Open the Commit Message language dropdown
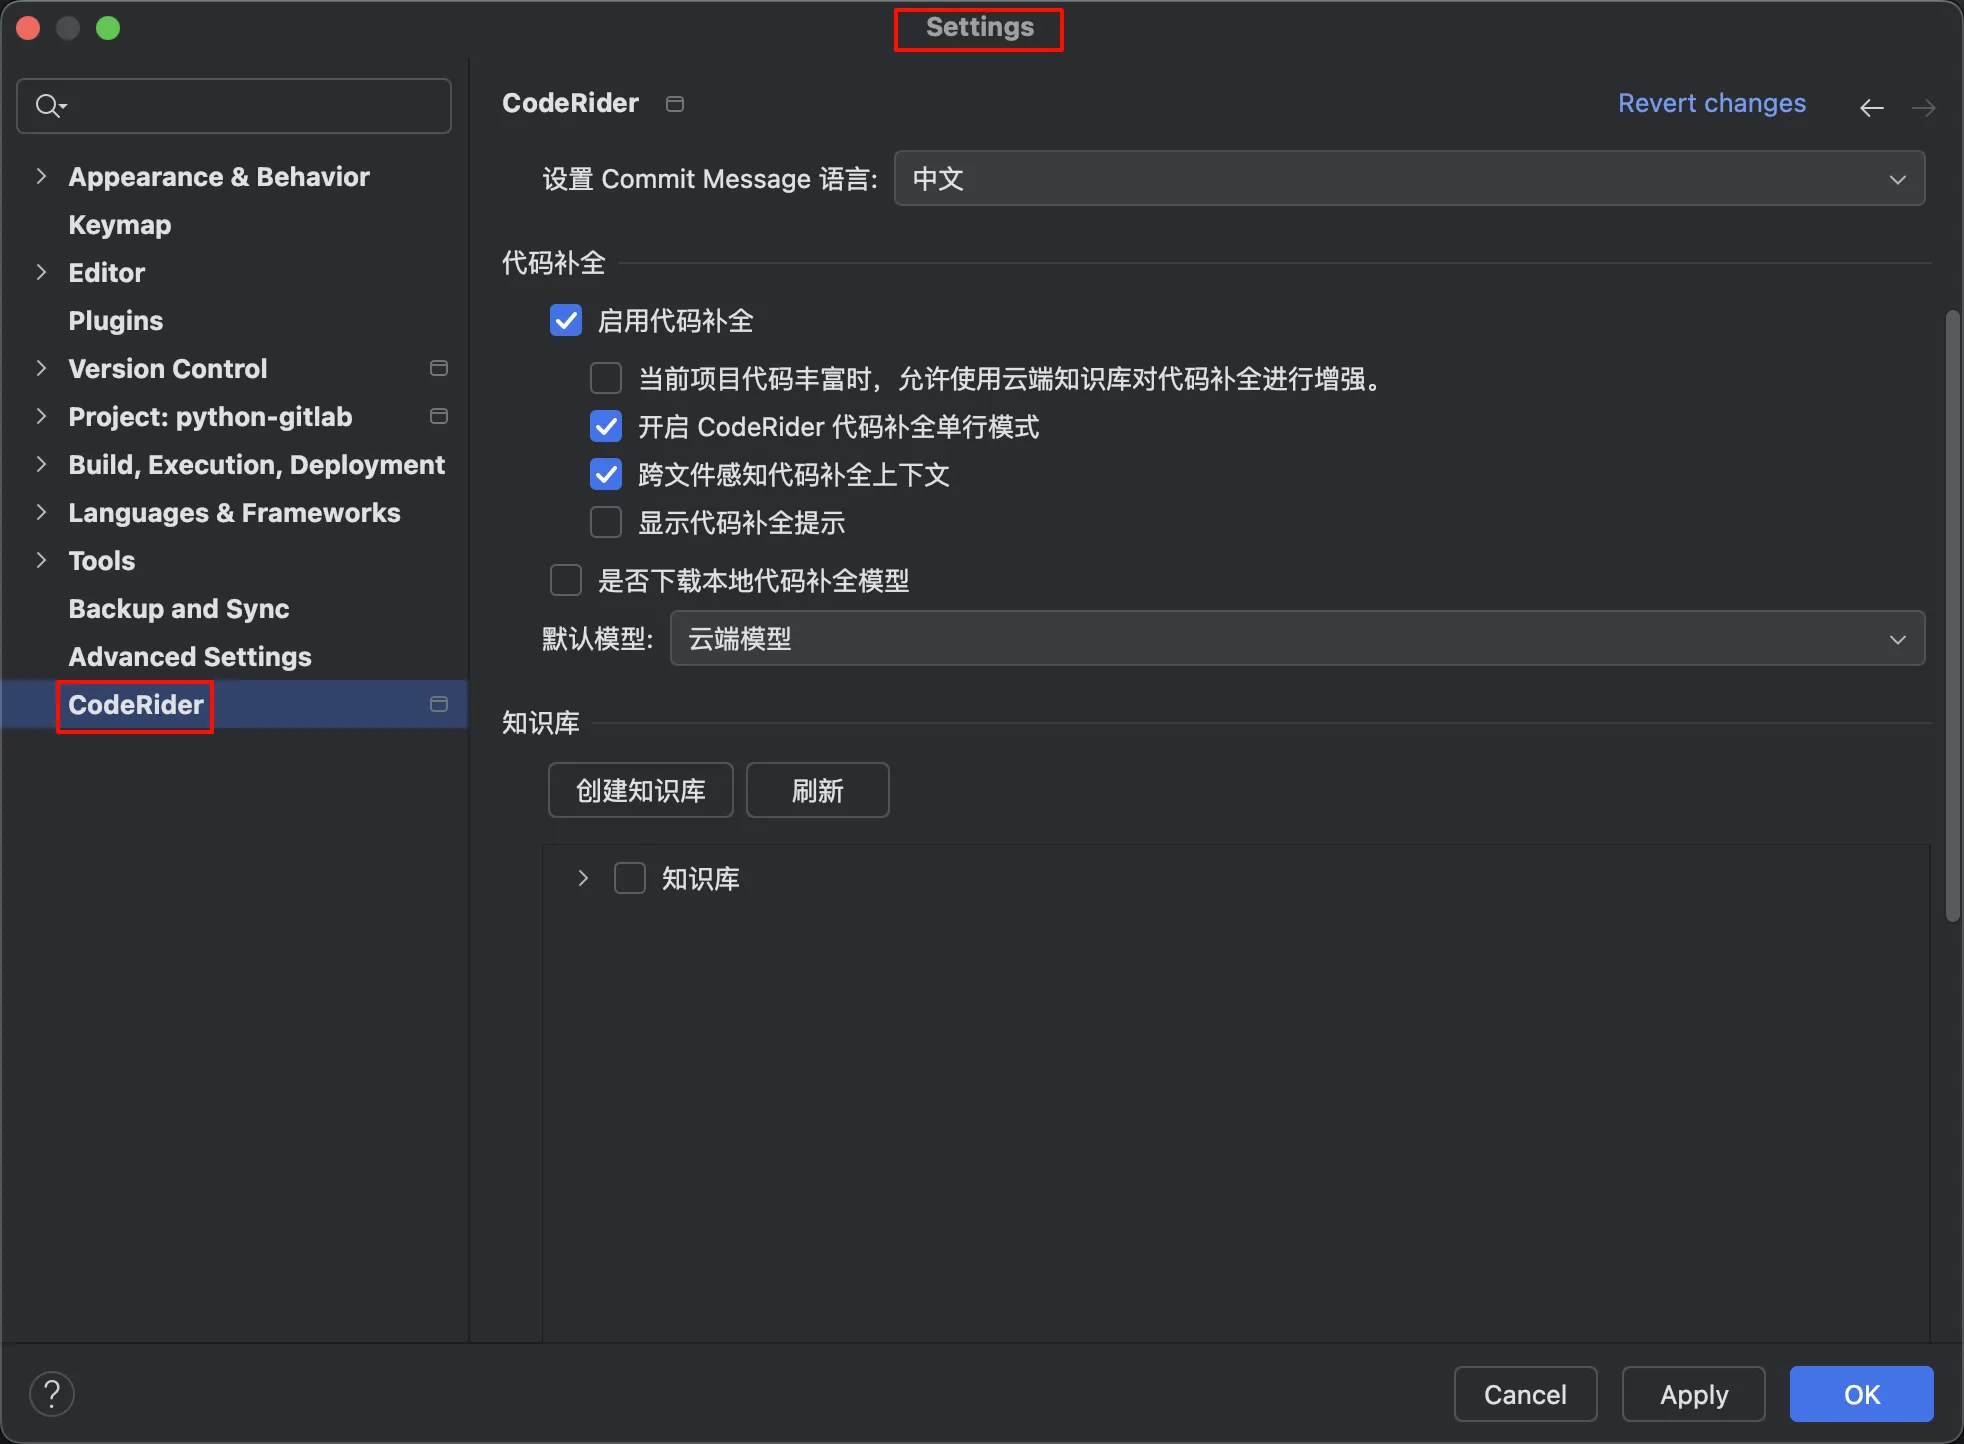The image size is (1964, 1444). tap(1408, 178)
